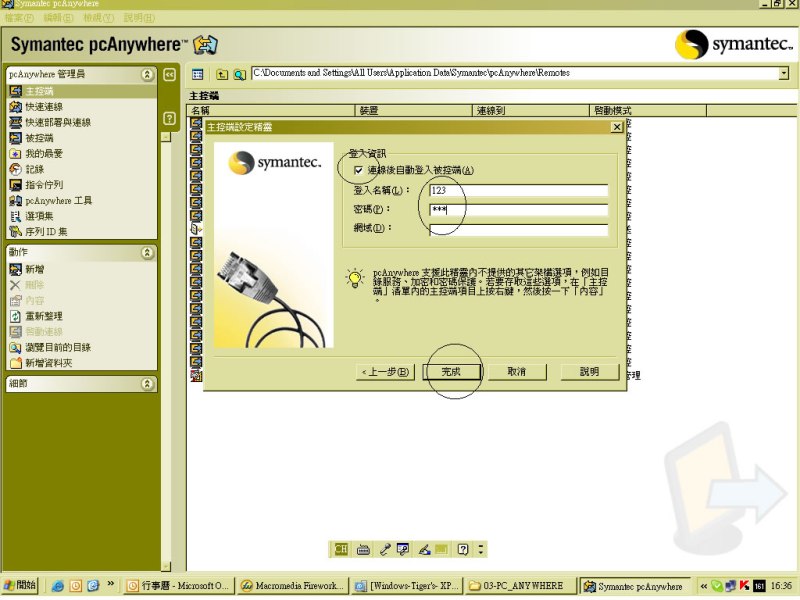Collapse the 動作 panel
Viewport: 800px width, 600px height.
tap(147, 253)
